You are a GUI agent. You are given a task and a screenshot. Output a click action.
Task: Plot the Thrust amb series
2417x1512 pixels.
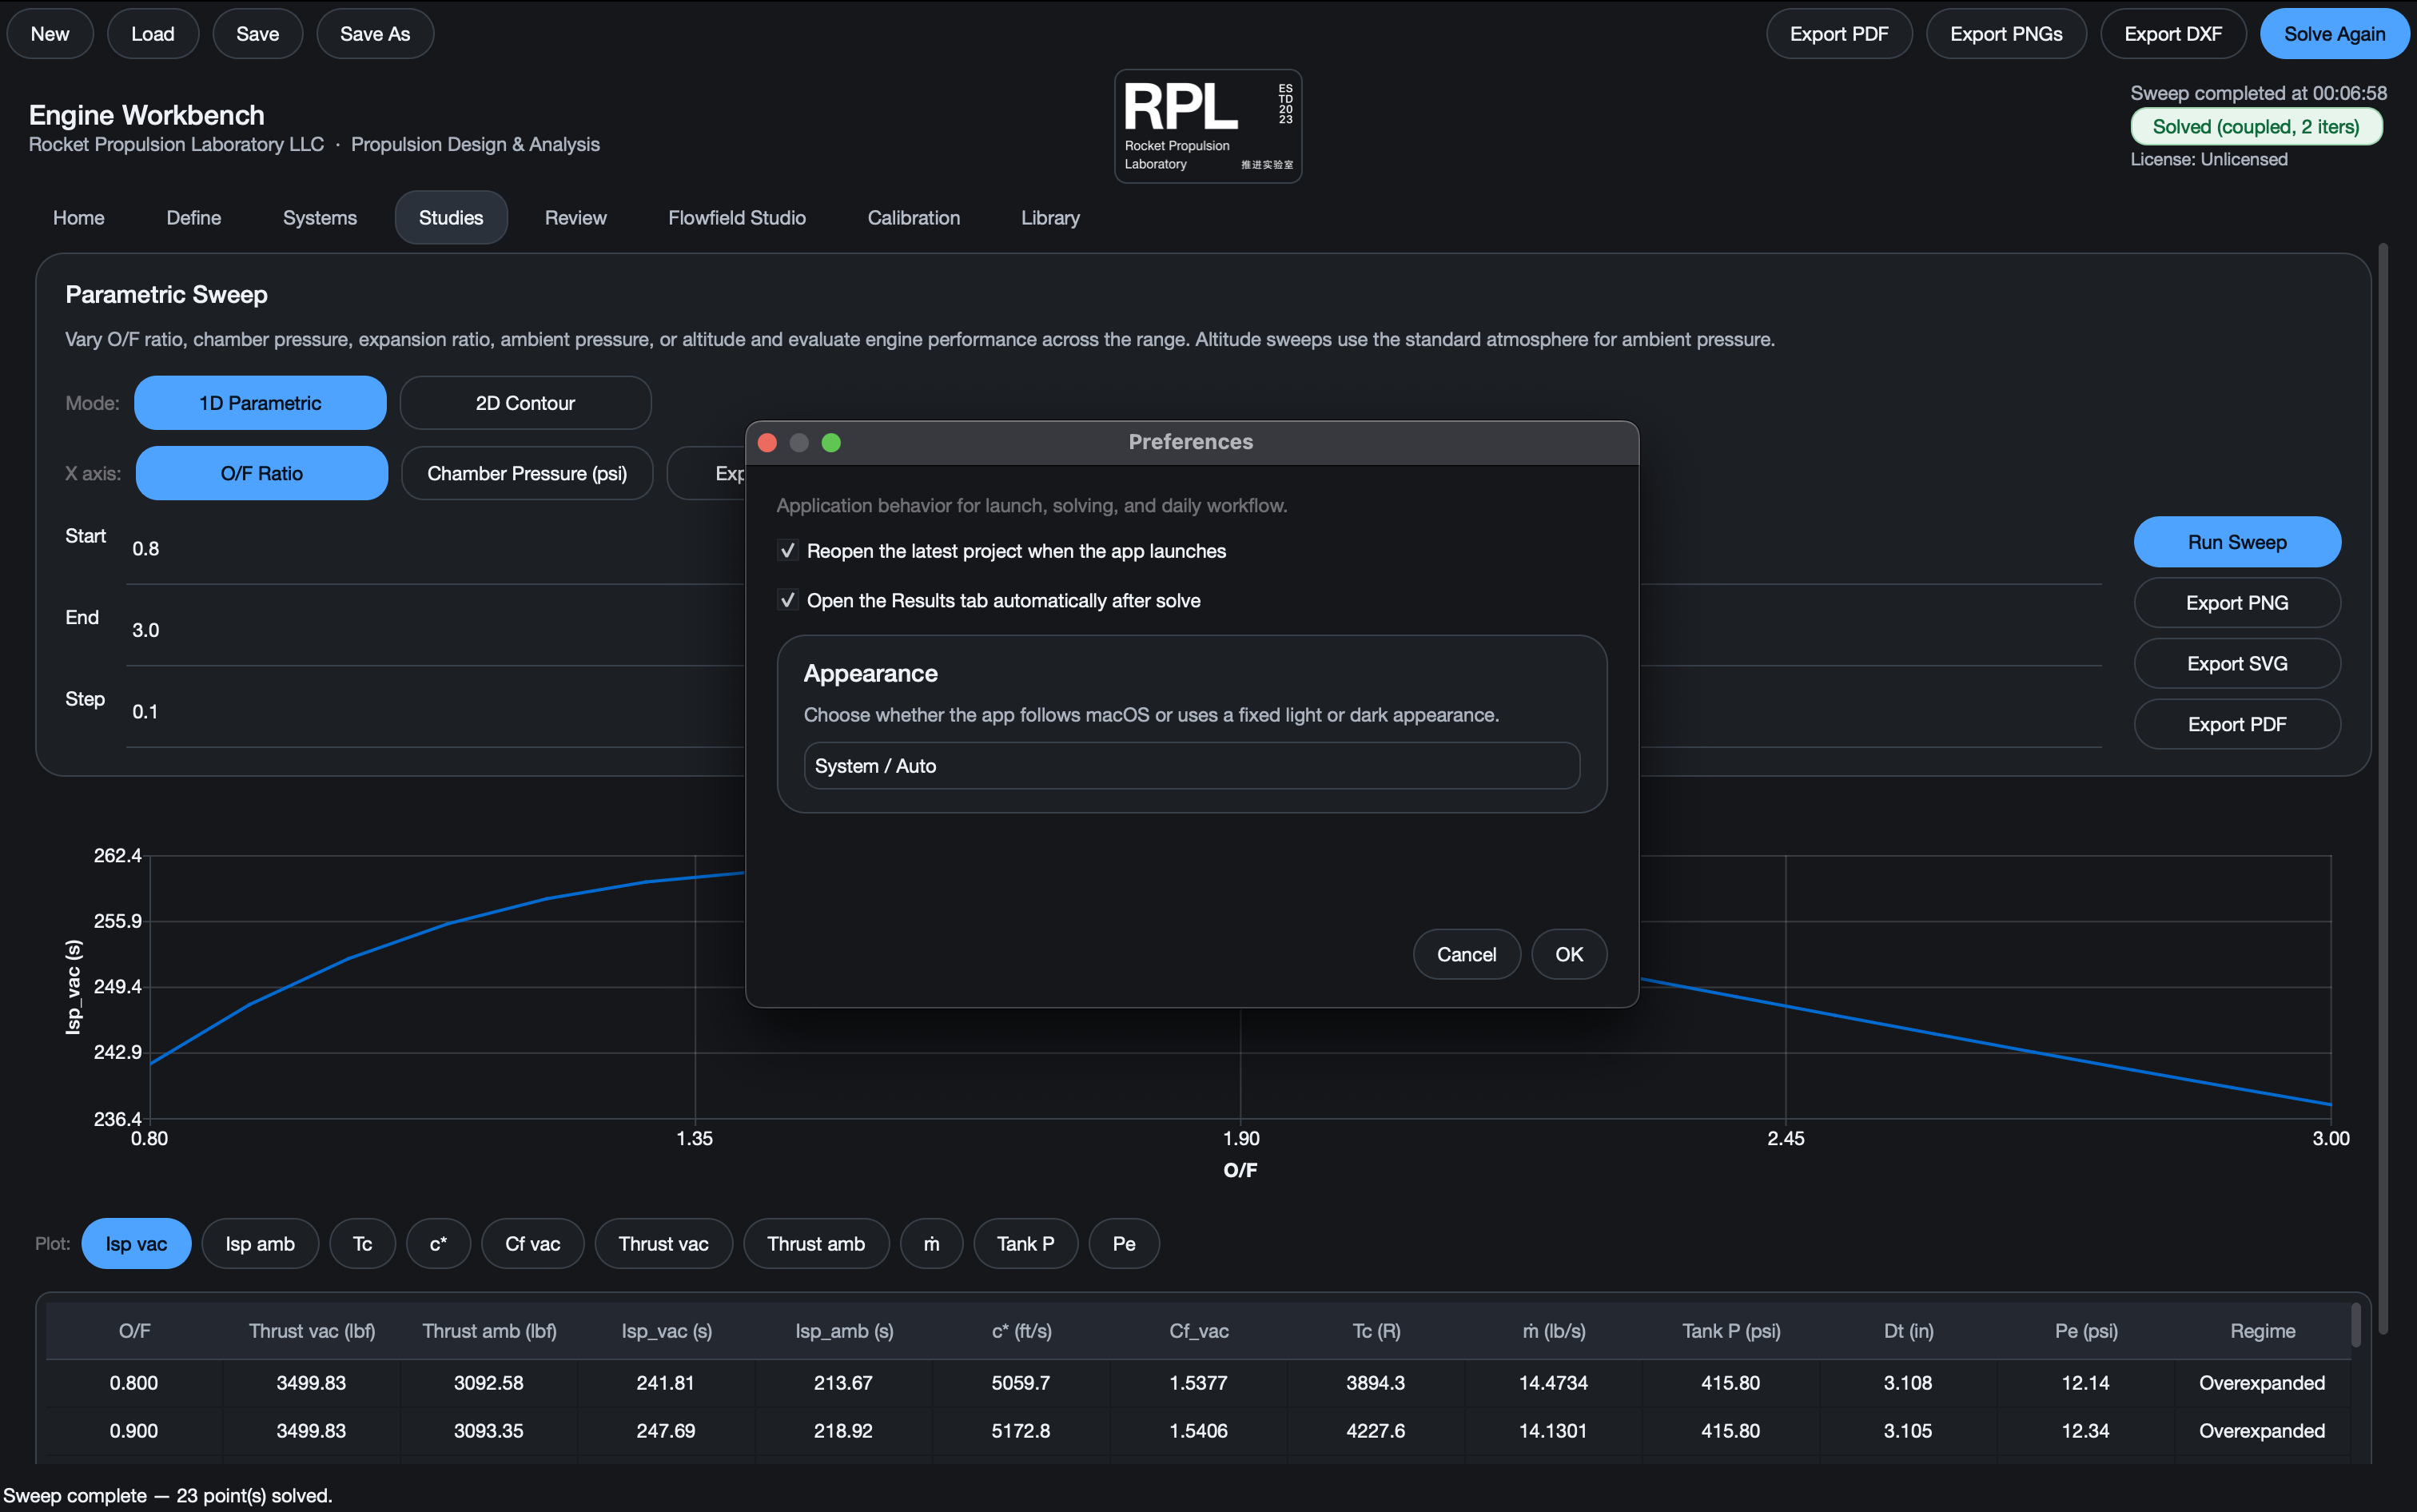(815, 1244)
